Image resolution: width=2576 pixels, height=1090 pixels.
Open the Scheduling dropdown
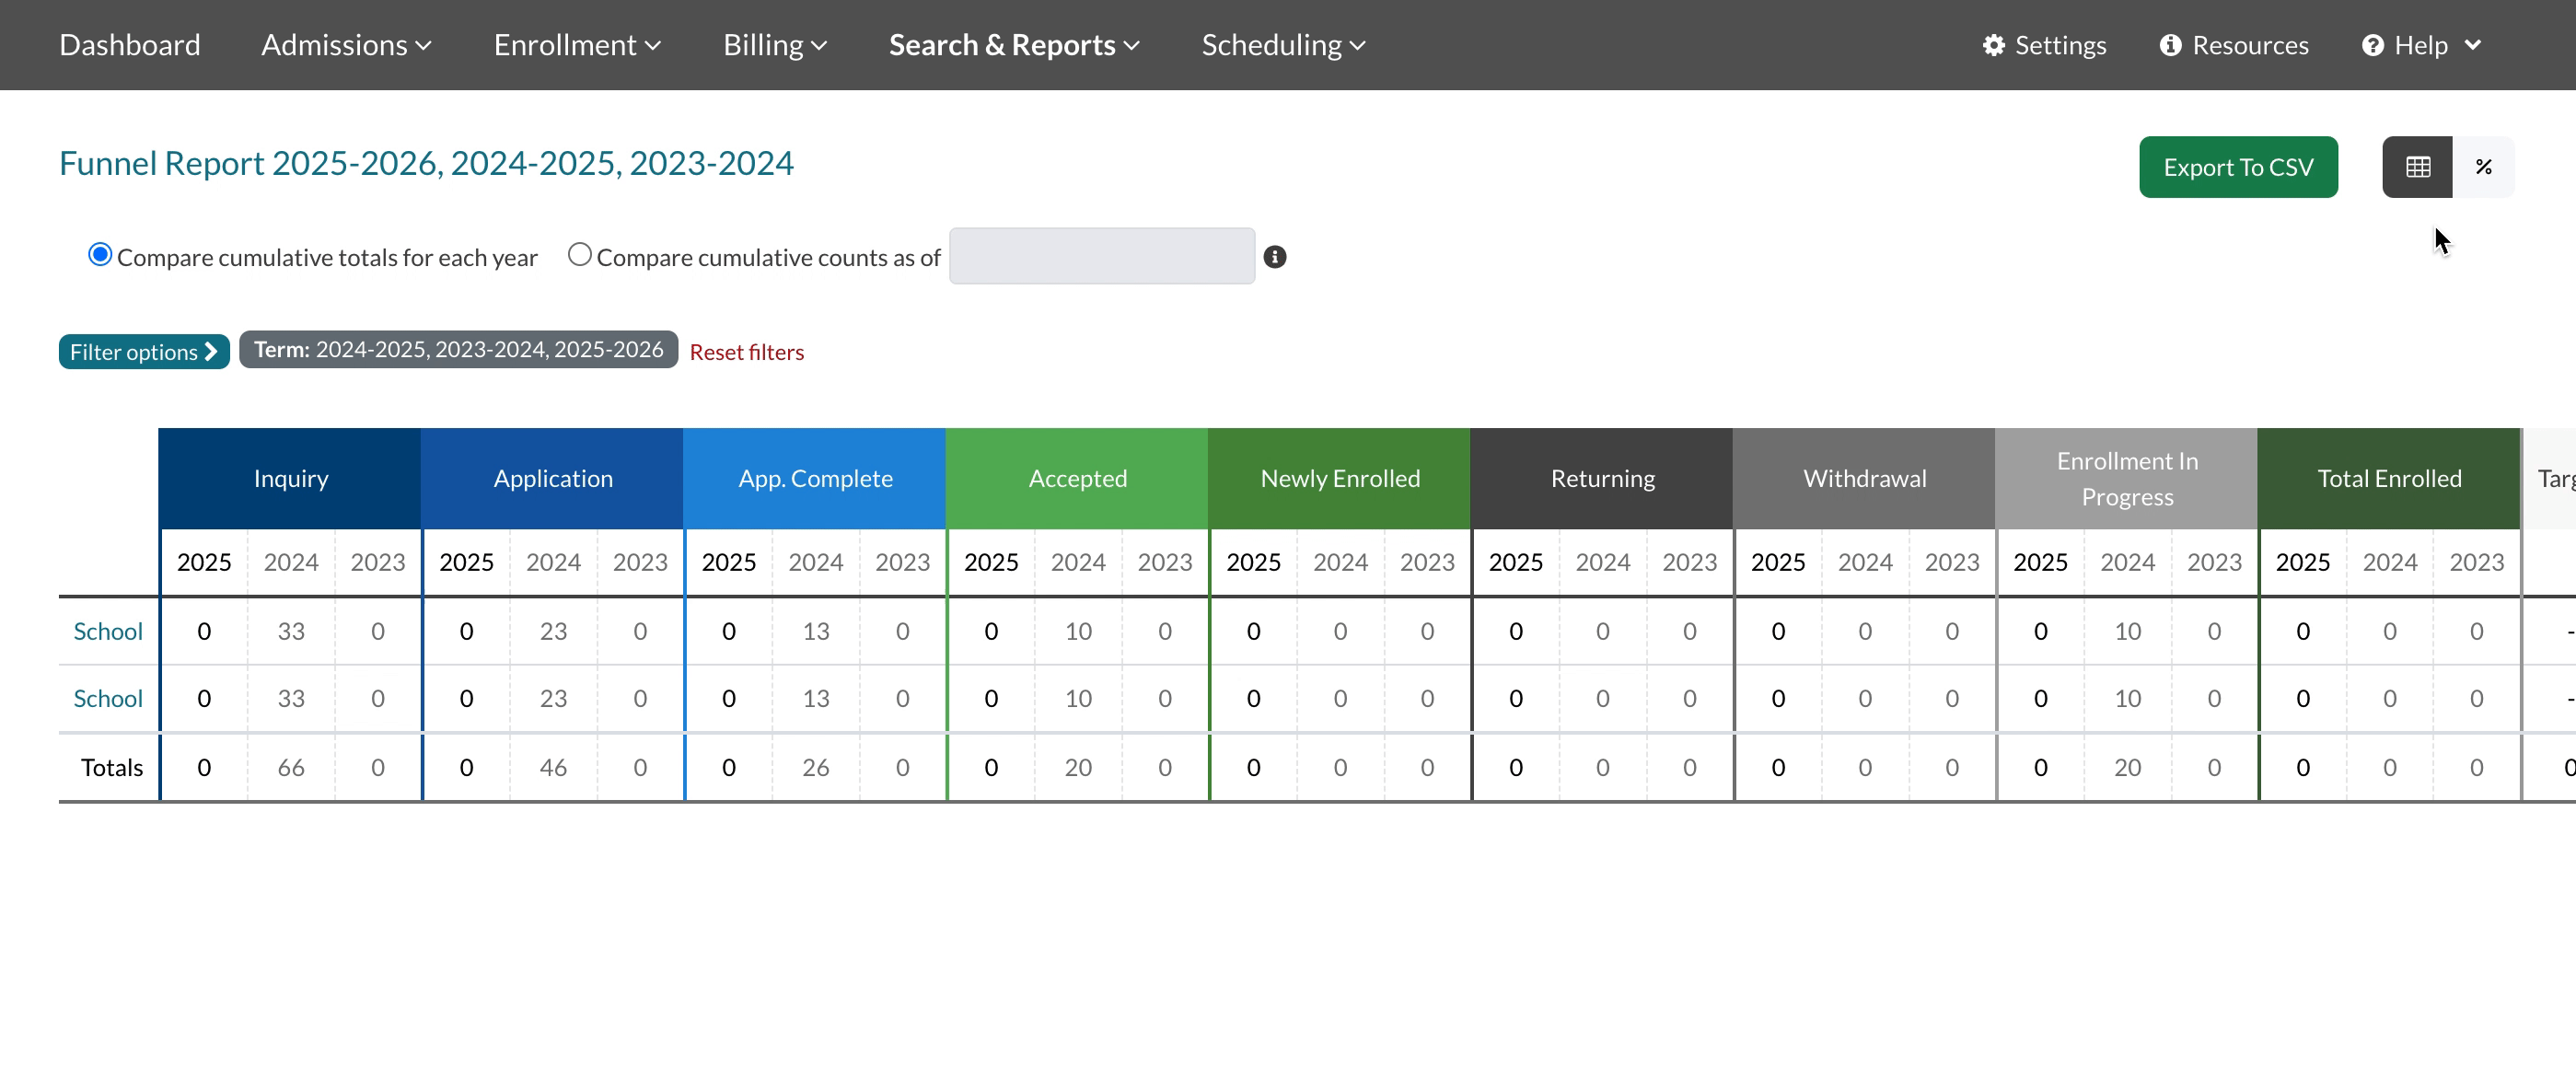point(1283,45)
